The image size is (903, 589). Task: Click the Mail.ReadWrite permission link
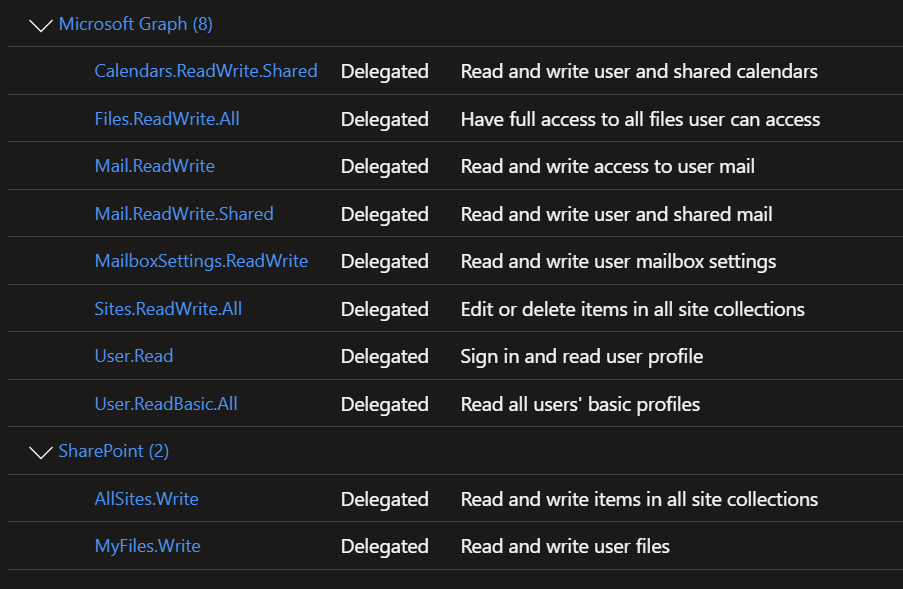(155, 166)
